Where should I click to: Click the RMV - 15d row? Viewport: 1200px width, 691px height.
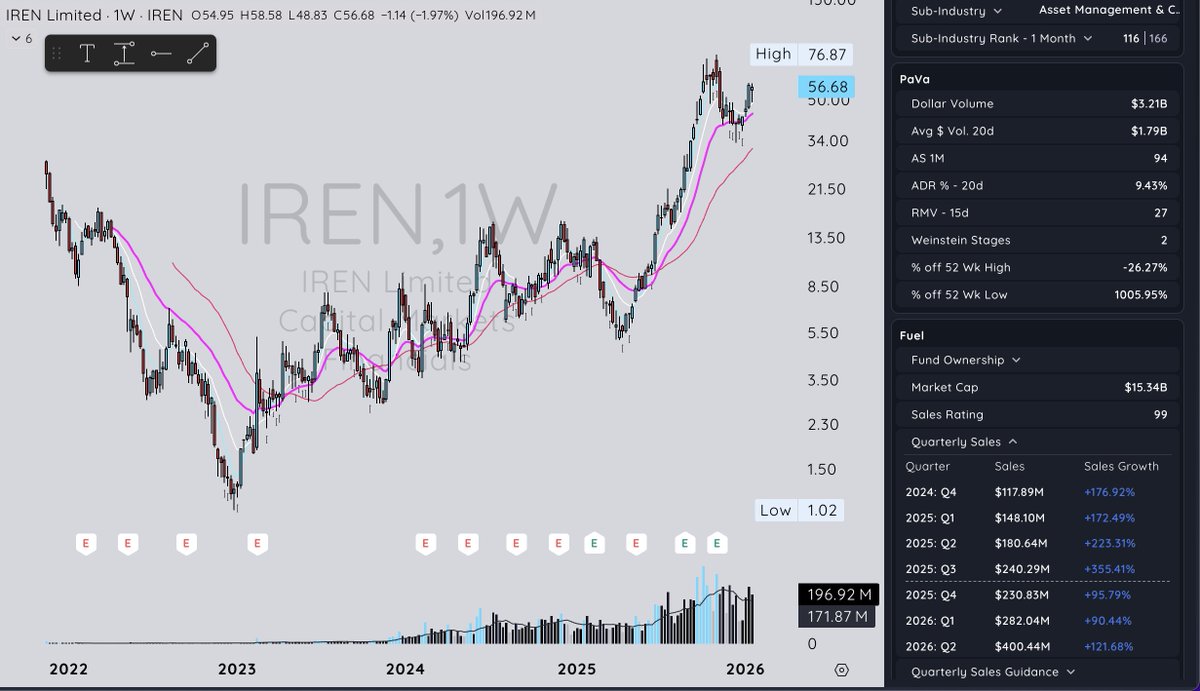[x=1039, y=213]
